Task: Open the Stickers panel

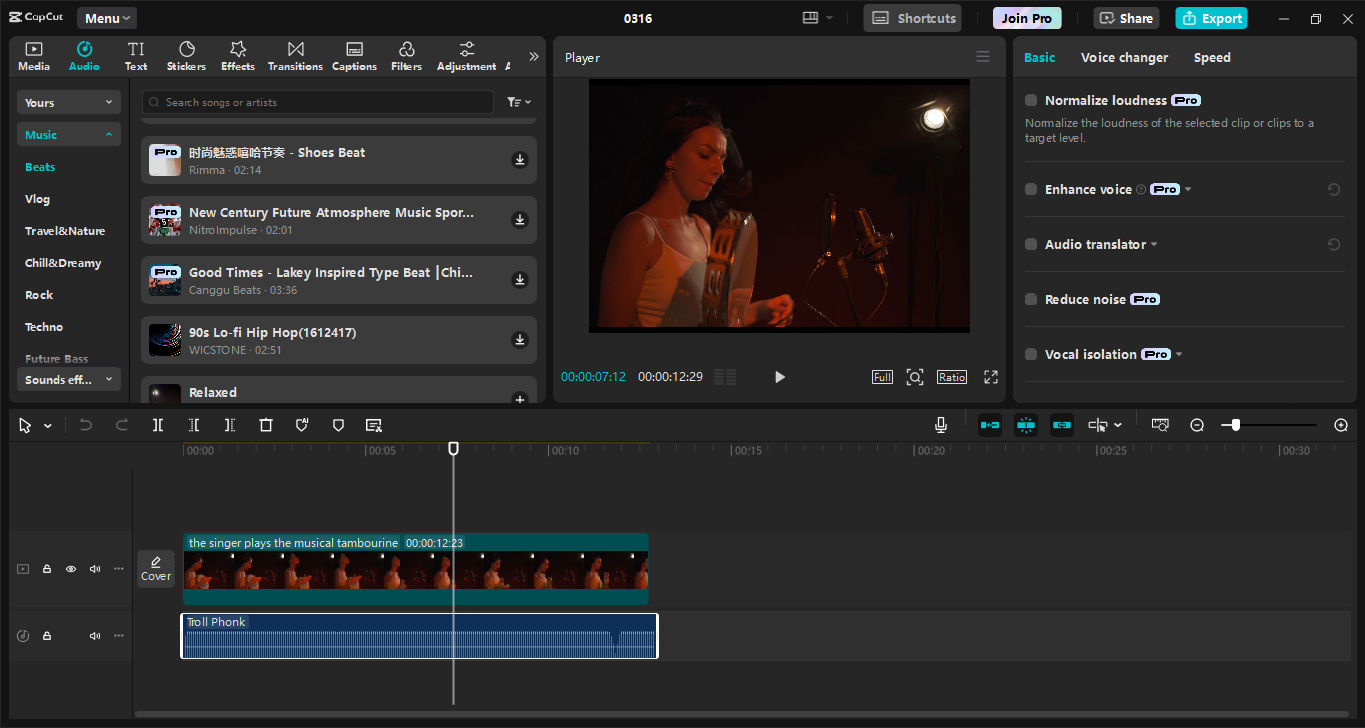Action: 186,55
